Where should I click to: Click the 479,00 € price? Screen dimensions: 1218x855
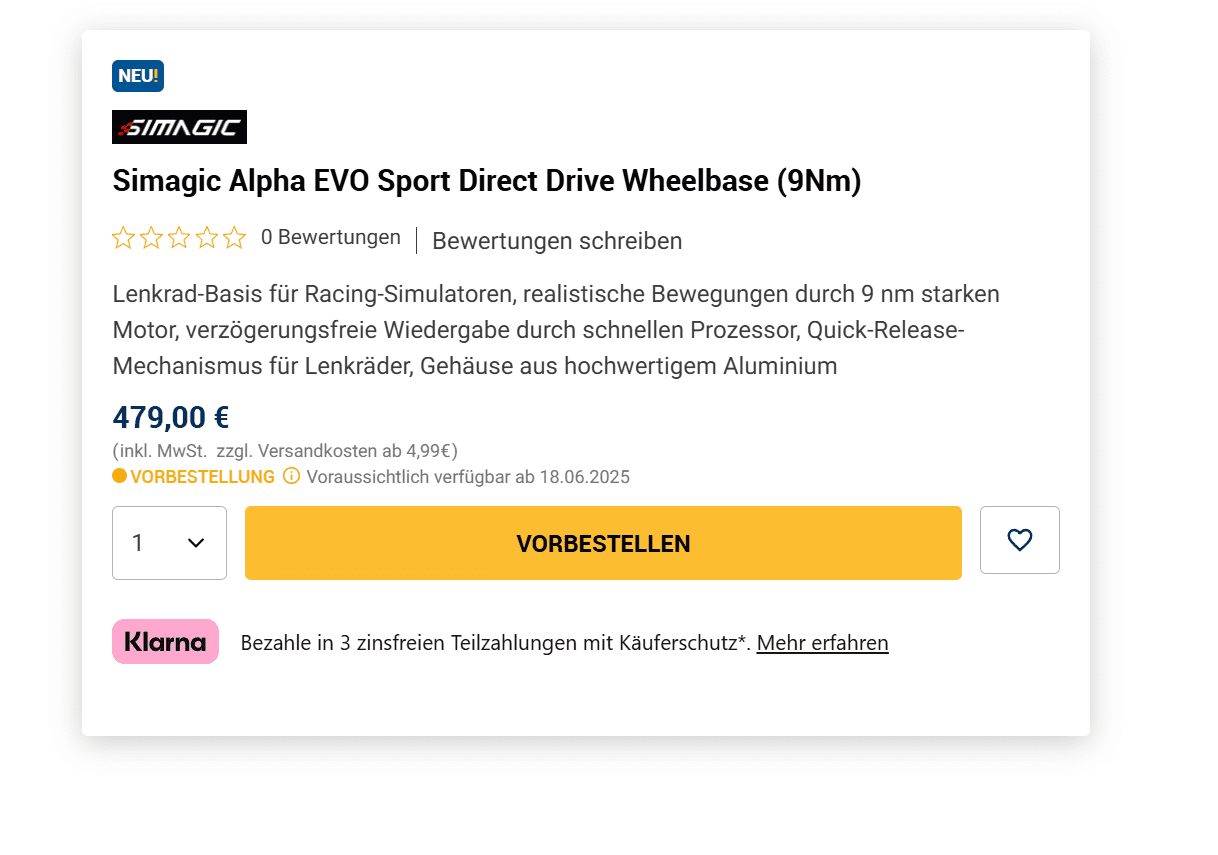171,417
